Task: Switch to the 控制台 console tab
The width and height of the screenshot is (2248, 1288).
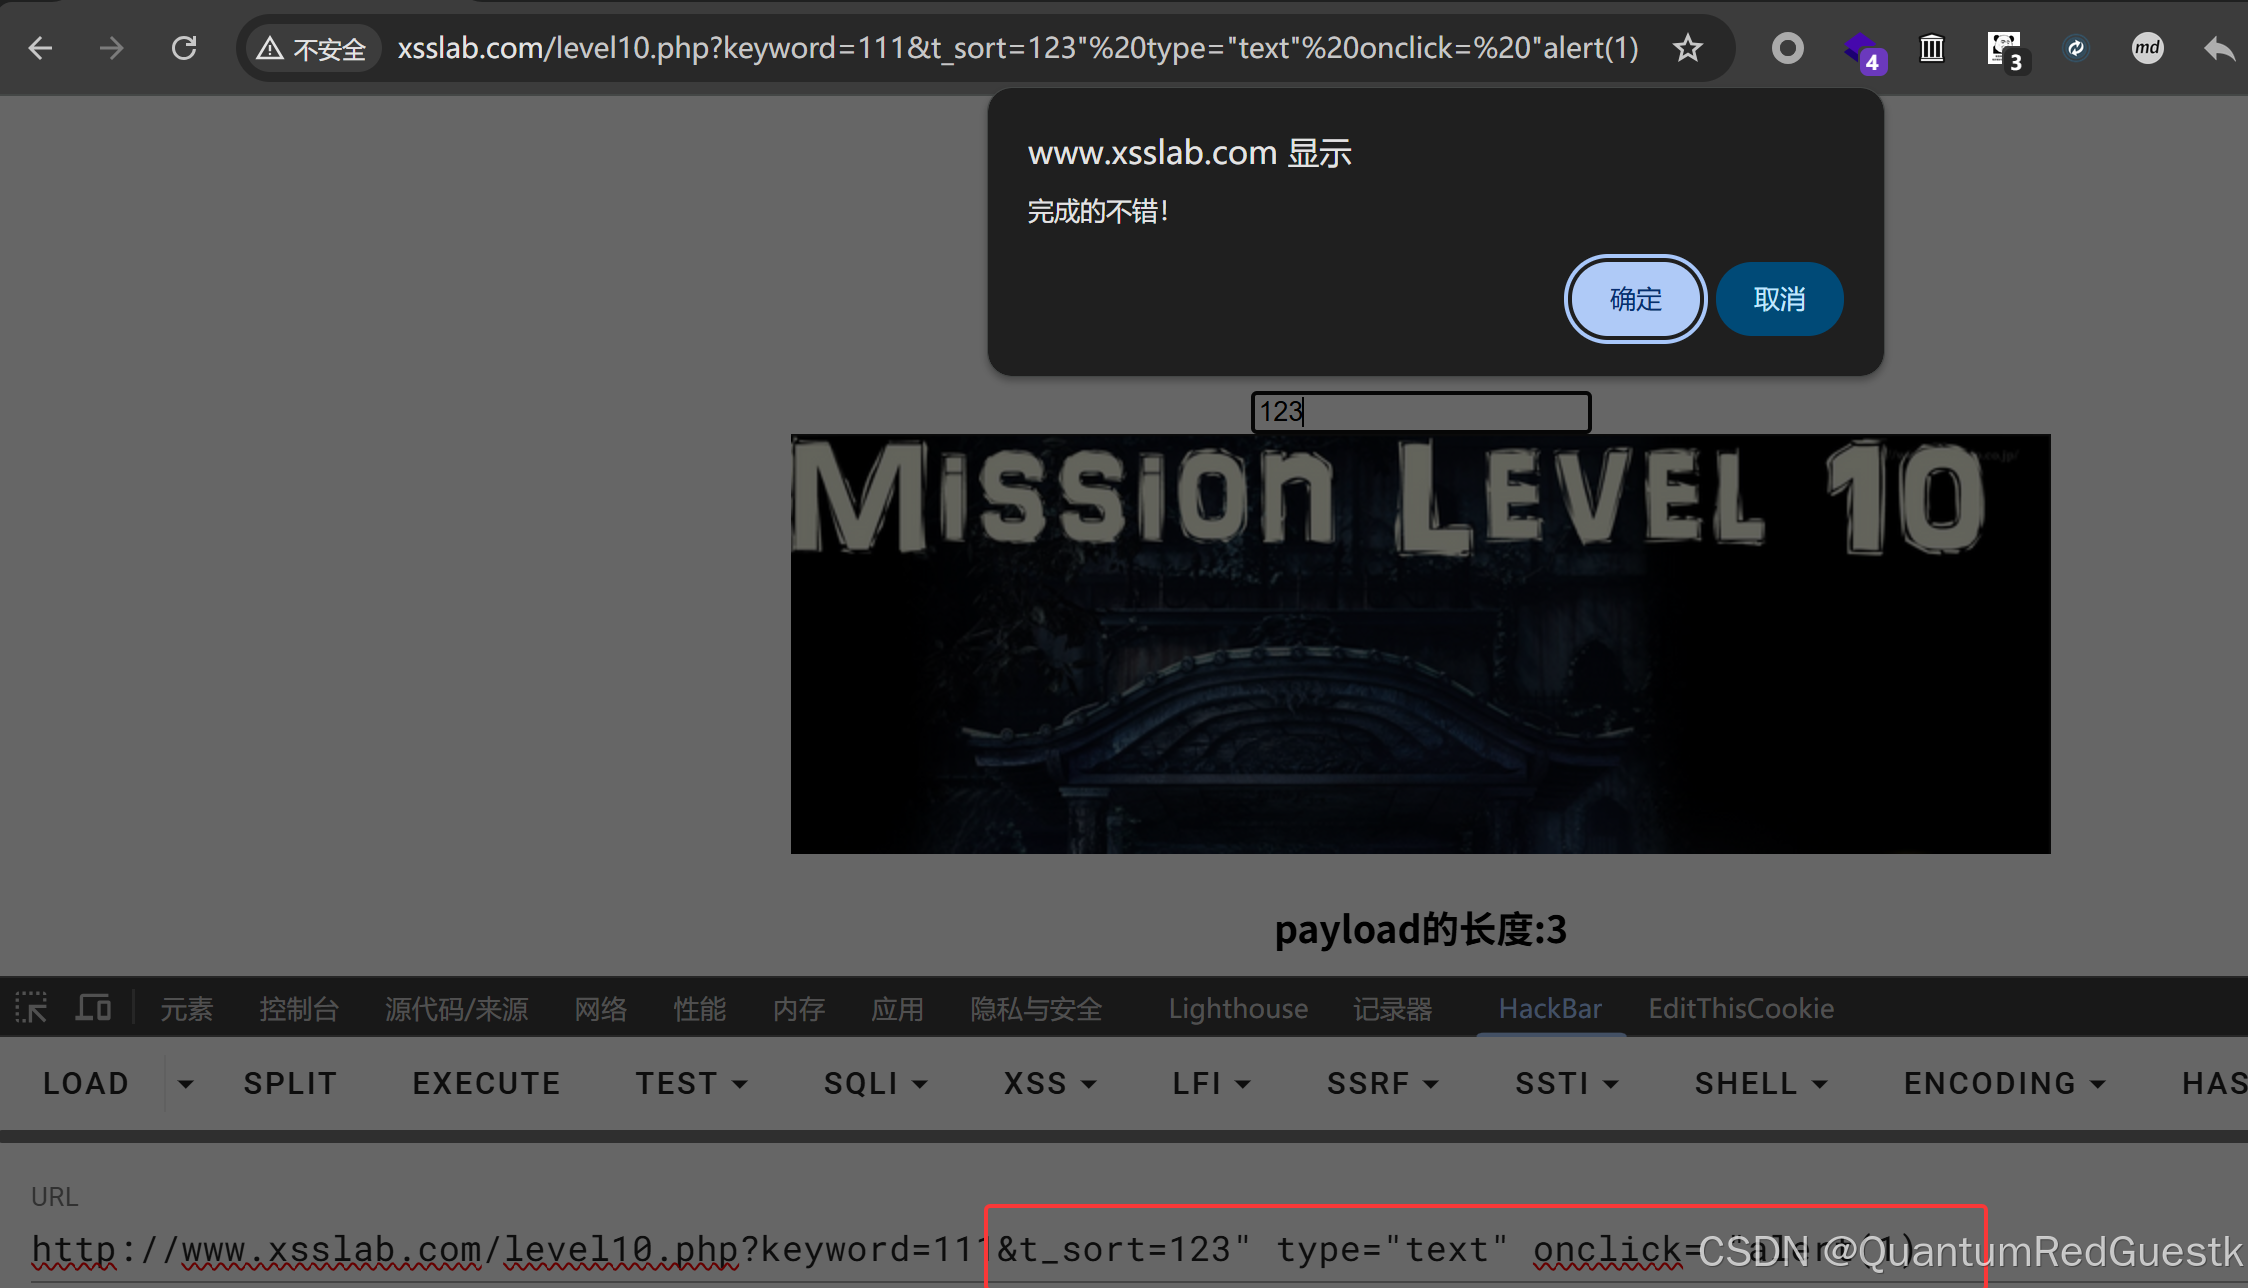Action: click(x=299, y=1008)
